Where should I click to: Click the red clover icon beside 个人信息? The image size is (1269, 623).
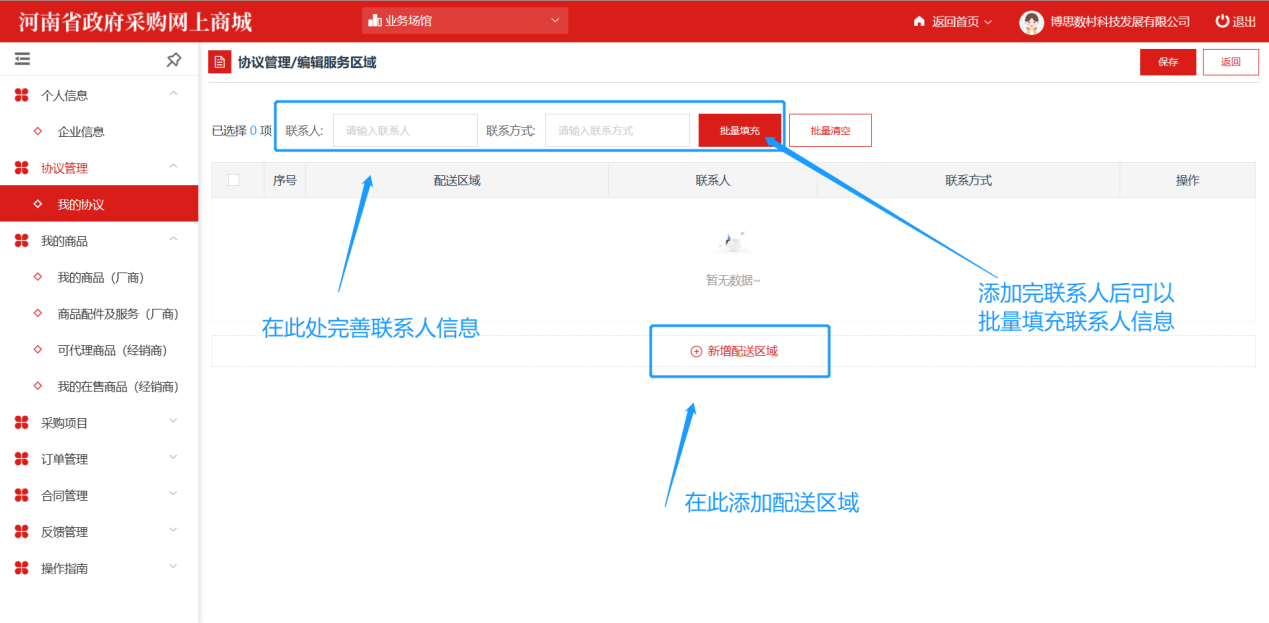pos(22,95)
